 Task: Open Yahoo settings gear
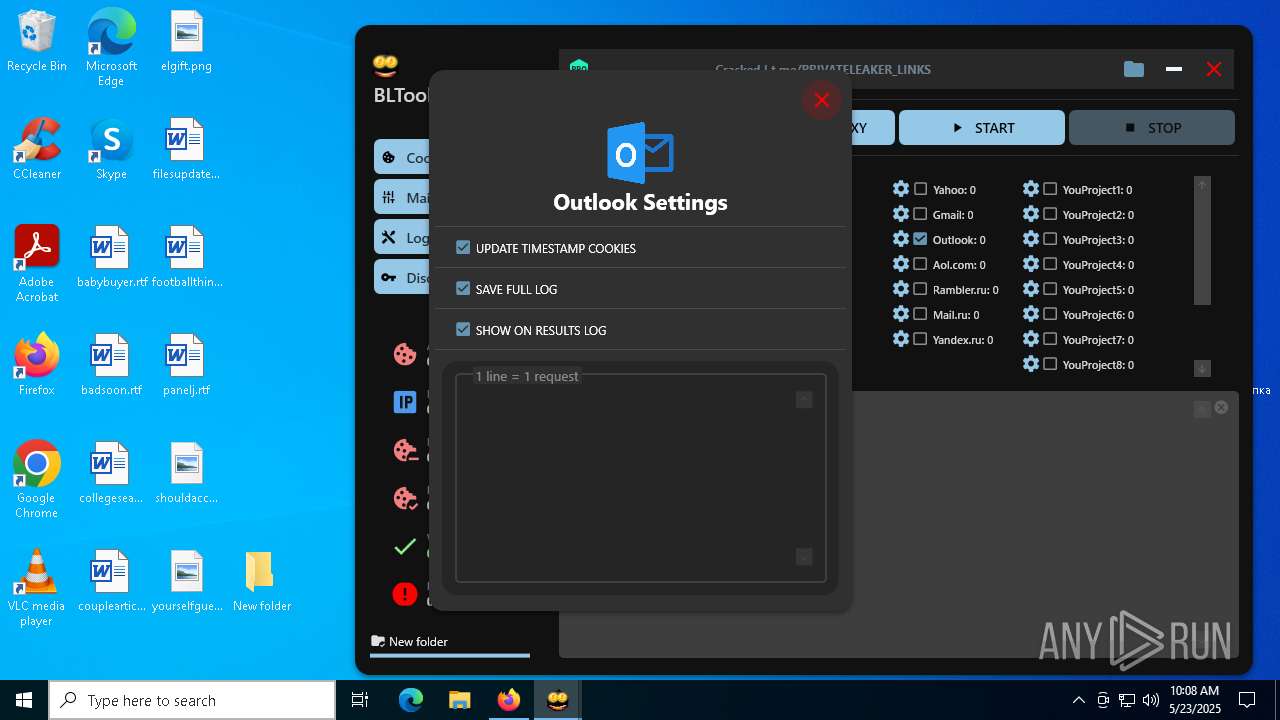pyautogui.click(x=901, y=189)
